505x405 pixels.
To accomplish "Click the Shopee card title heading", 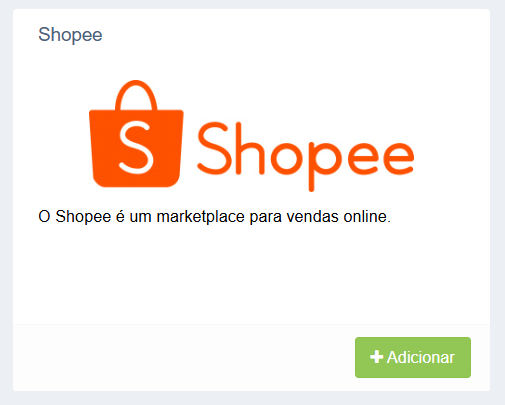I will (70, 34).
